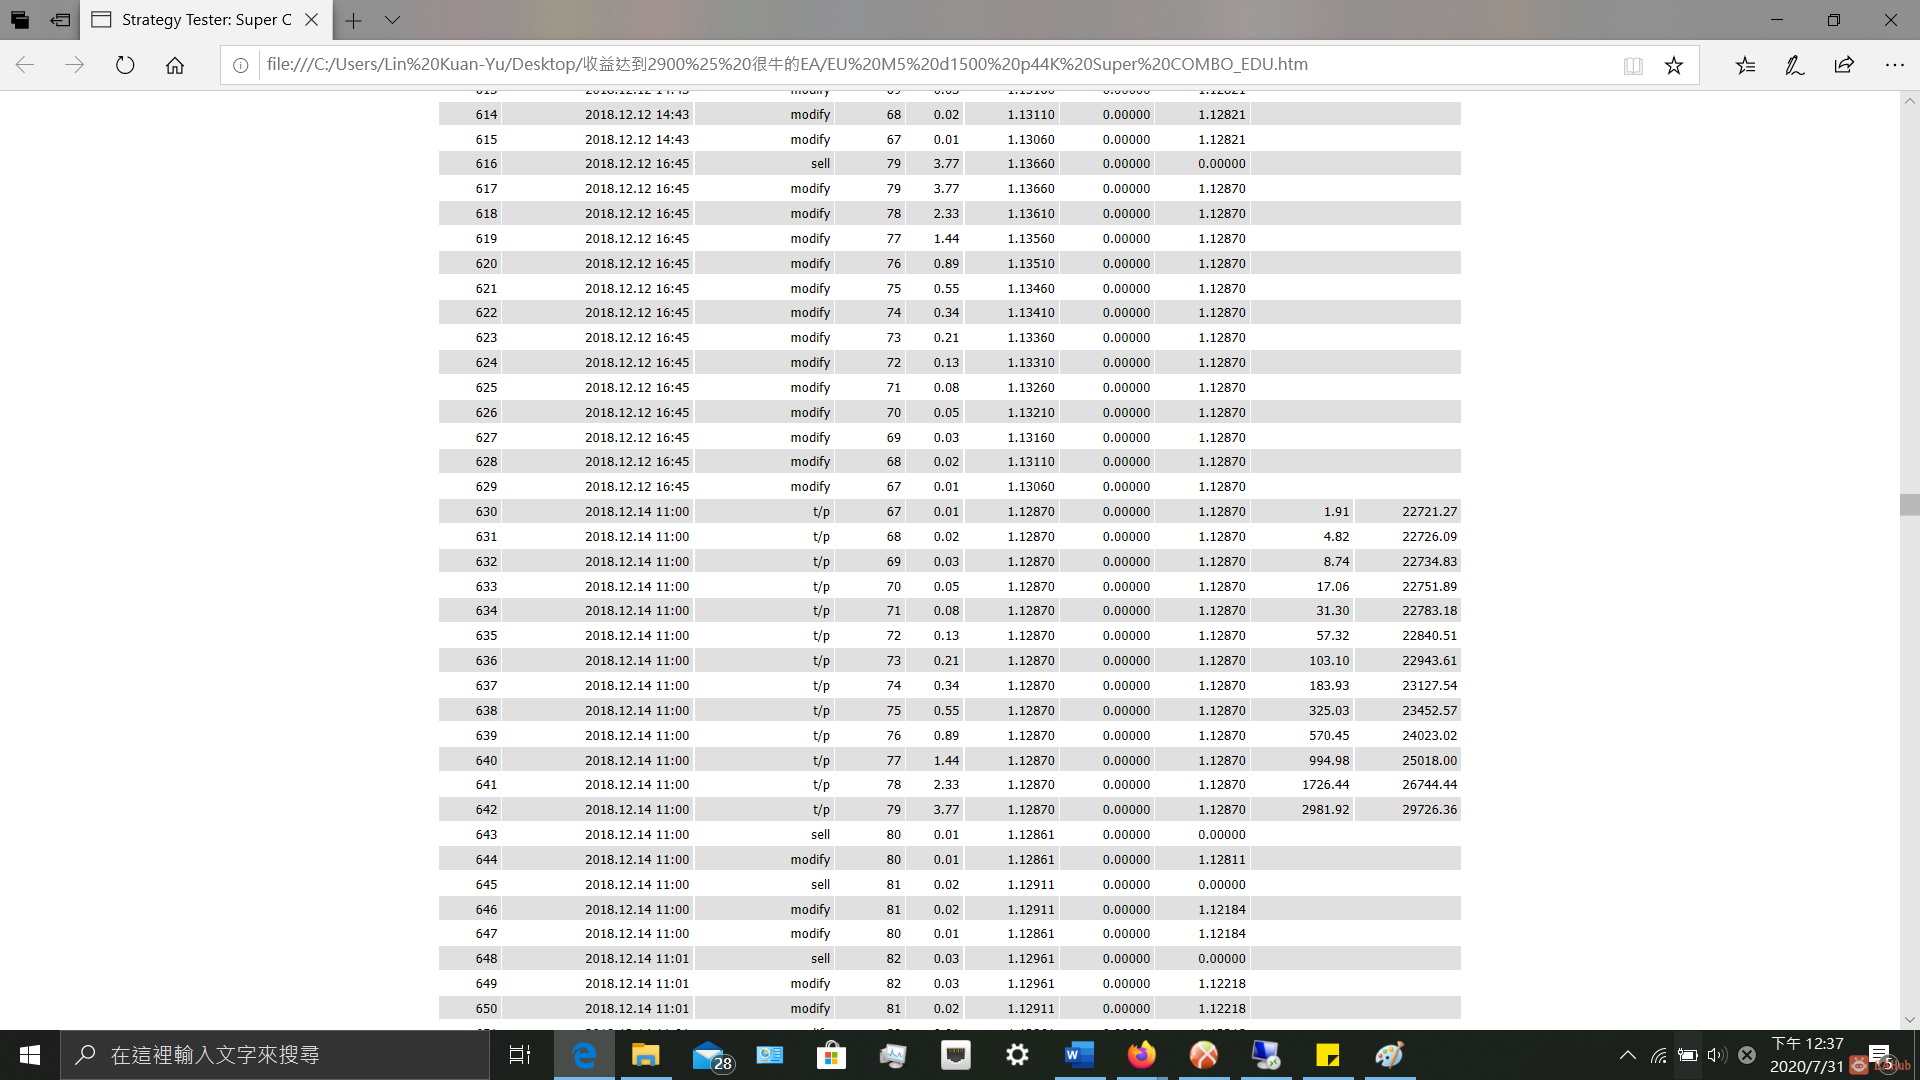Click the scroll down arrow on scrollbar

tap(1909, 1019)
